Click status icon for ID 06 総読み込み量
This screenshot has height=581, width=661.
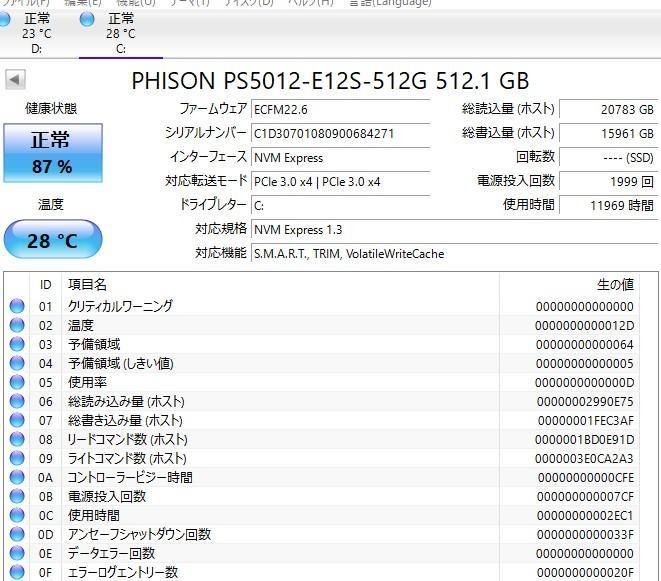[17, 401]
